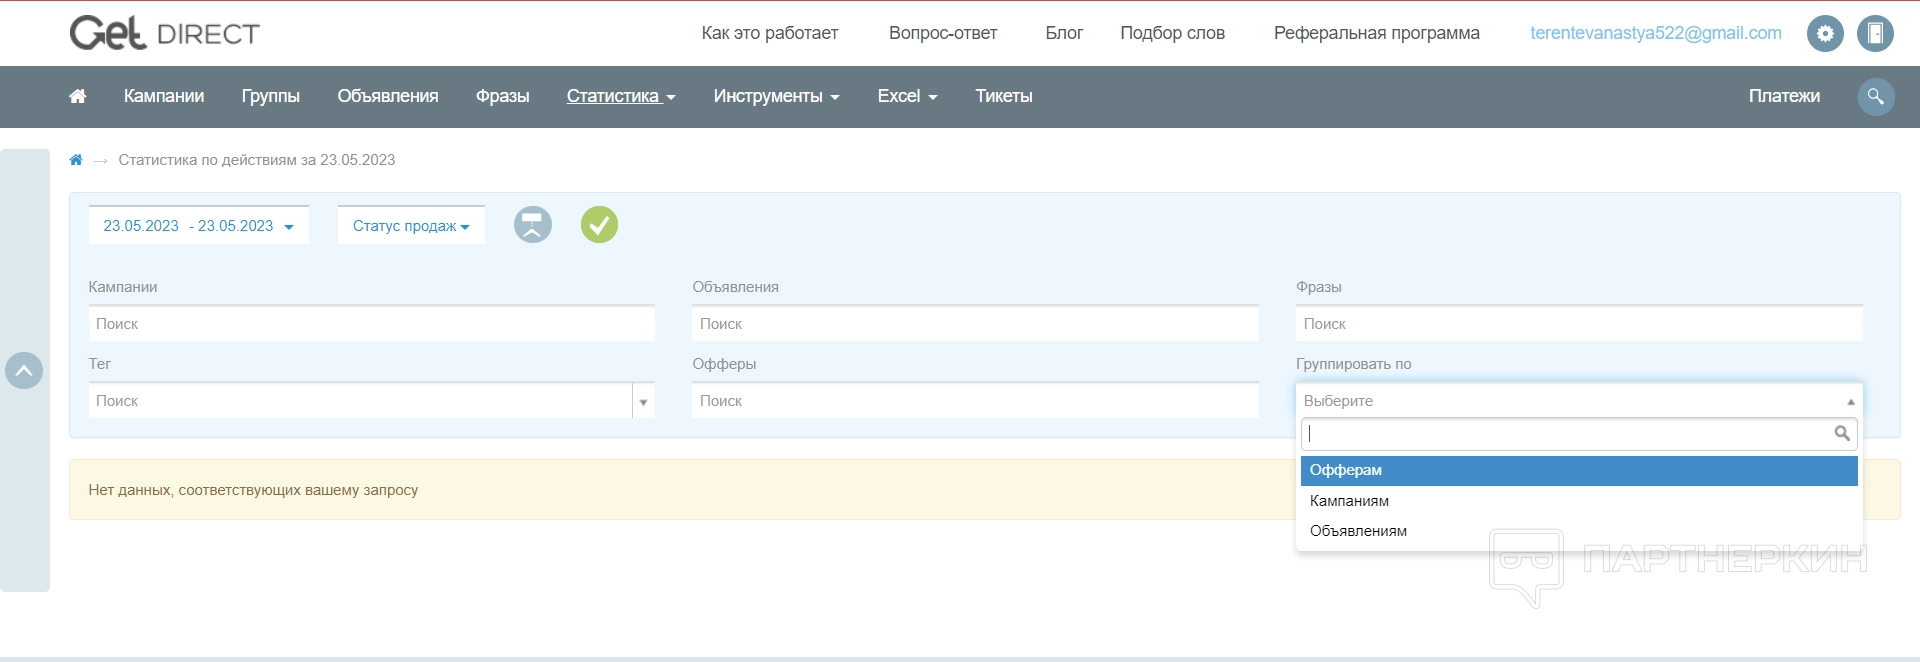Open Вопрос-ответ link
Viewport: 1920px width, 662px height.
(x=943, y=33)
